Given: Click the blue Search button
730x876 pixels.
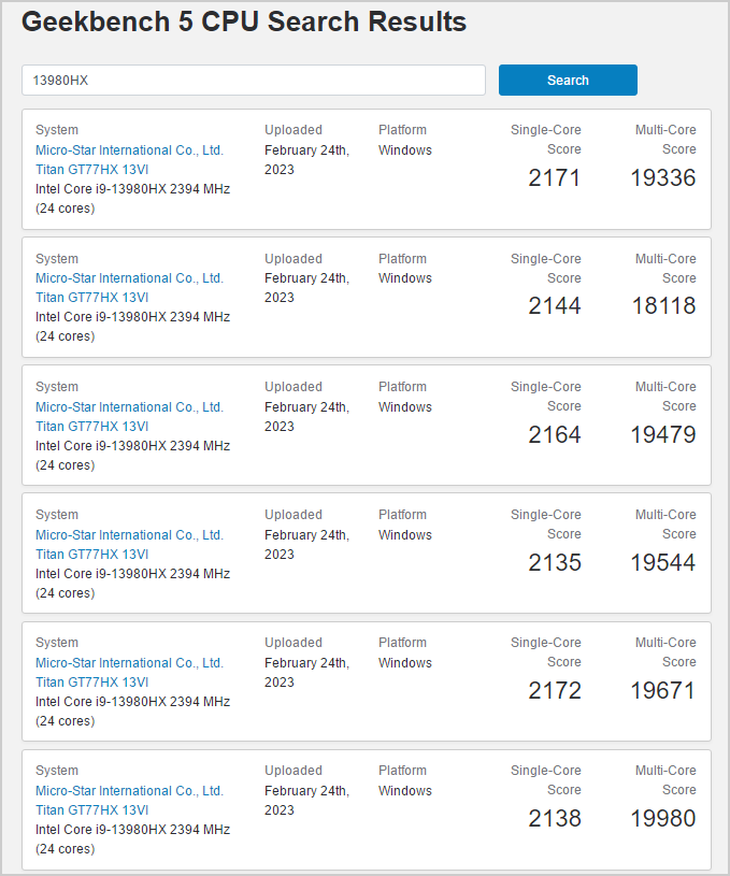Looking at the screenshot, I should [x=567, y=80].
